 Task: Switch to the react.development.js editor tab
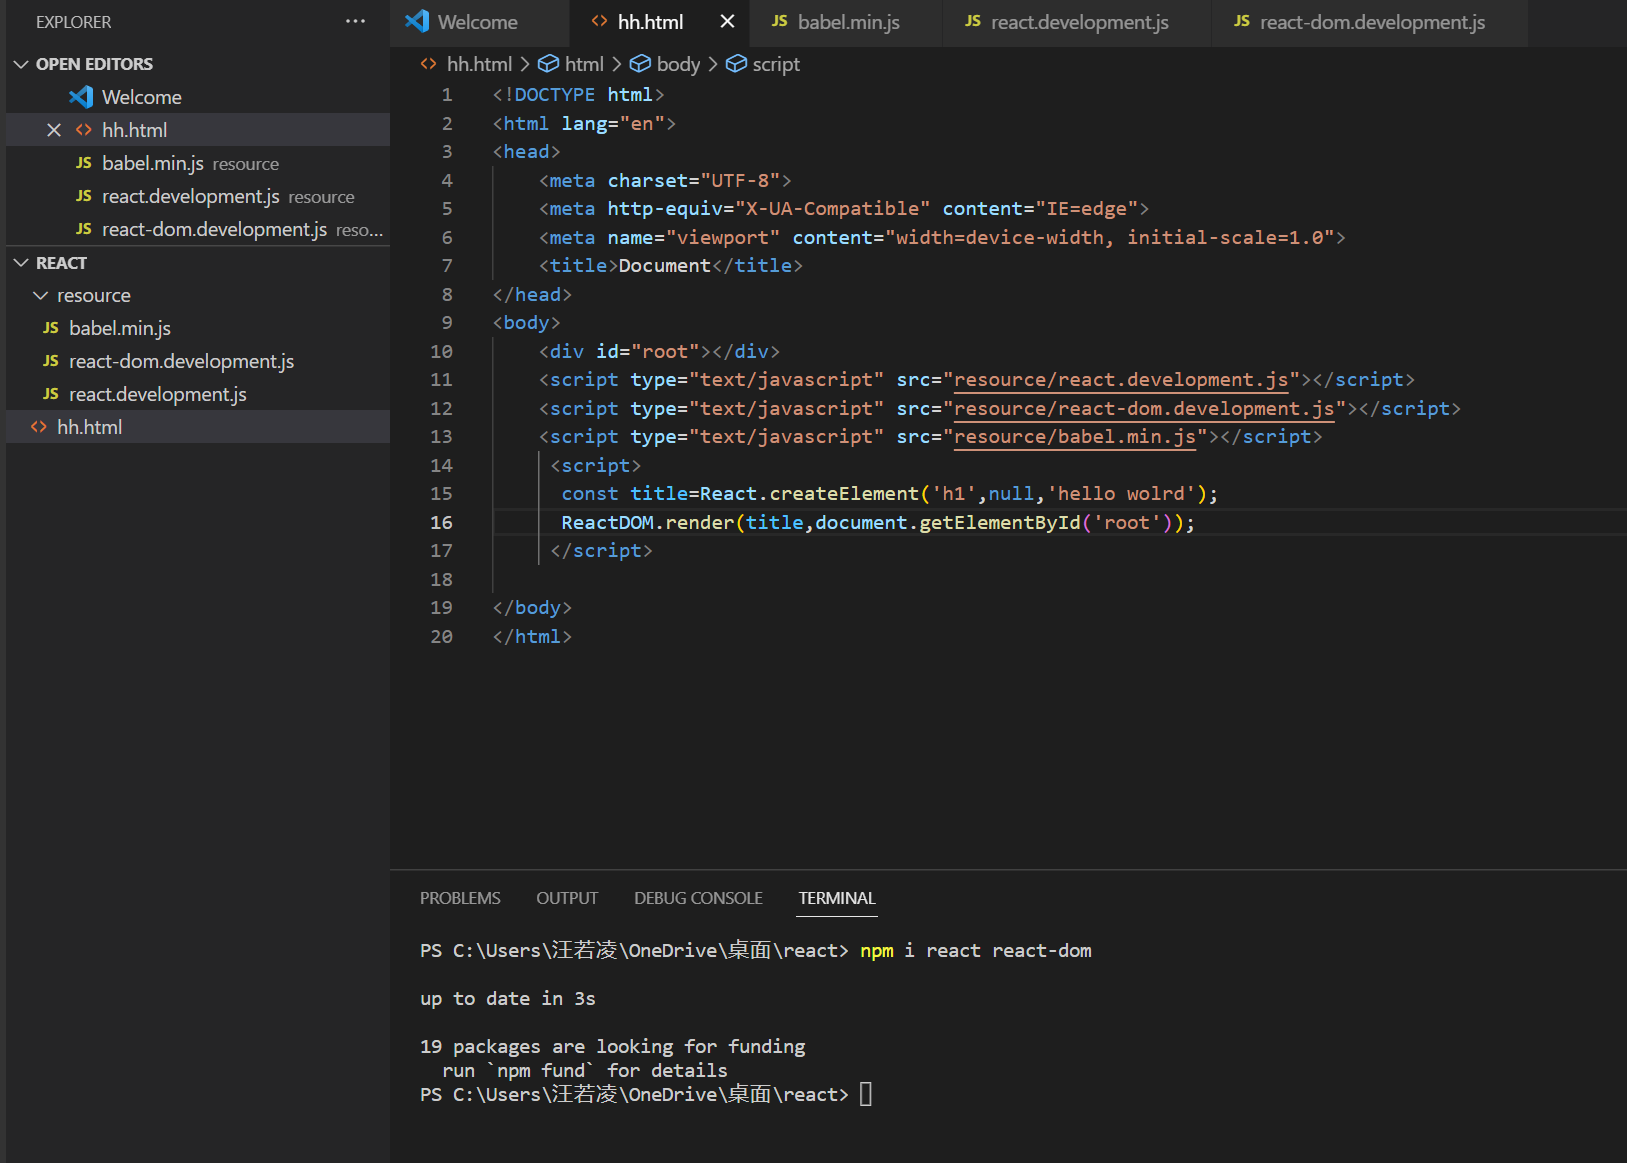1078,22
